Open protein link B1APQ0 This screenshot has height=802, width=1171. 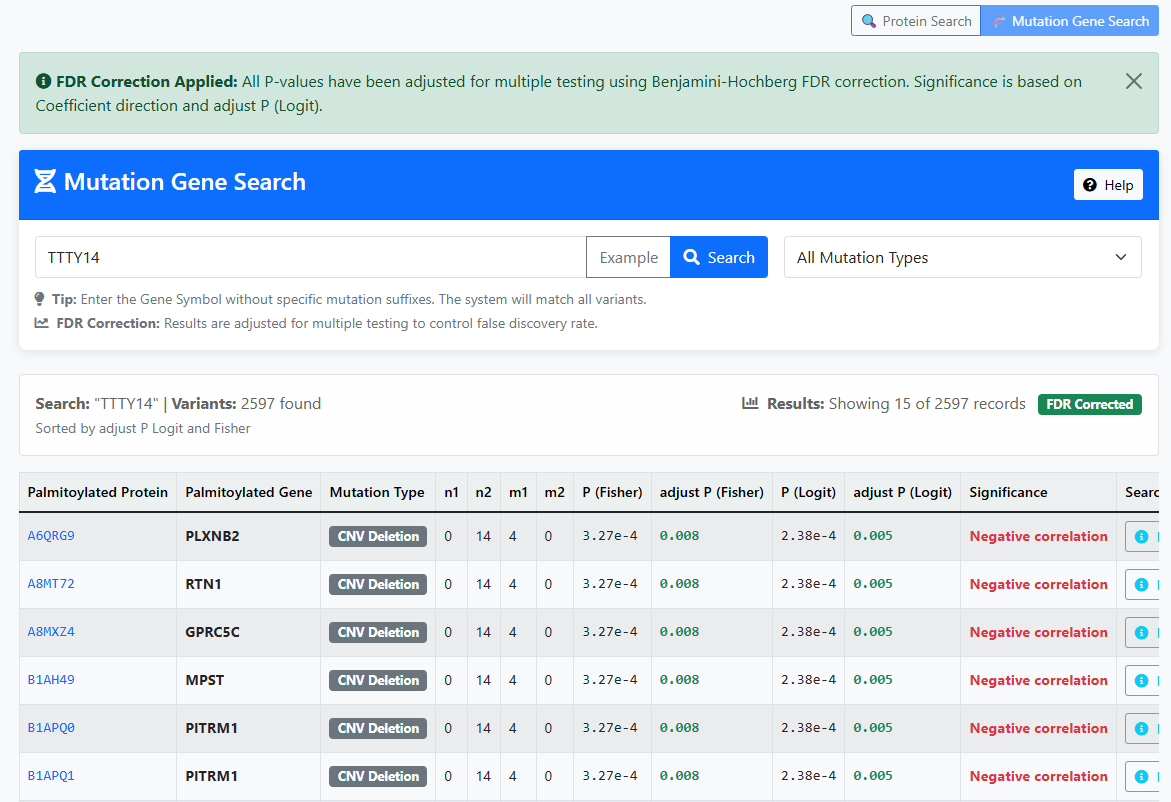coord(51,727)
